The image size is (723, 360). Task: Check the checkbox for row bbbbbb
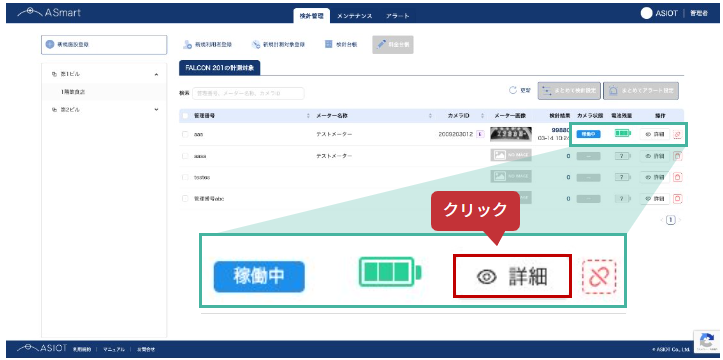pyautogui.click(x=185, y=177)
